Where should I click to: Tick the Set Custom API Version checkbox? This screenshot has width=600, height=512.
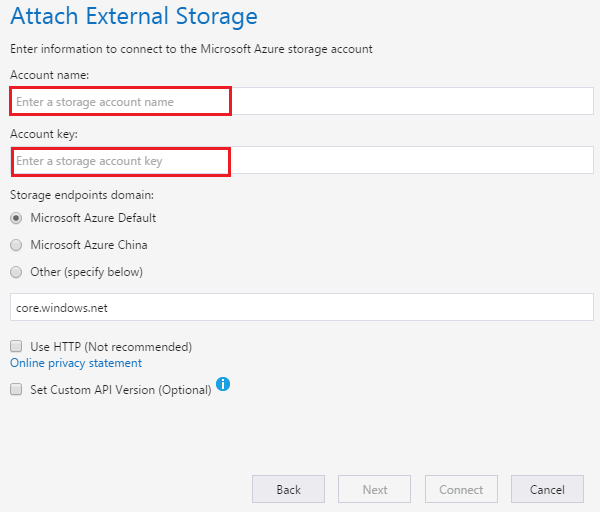[16, 390]
